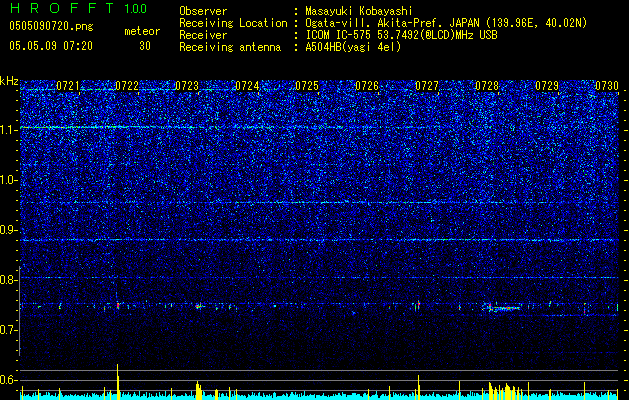Click the 1.0 frequency axis label
Image resolution: width=629 pixels, height=400 pixels.
point(9,180)
